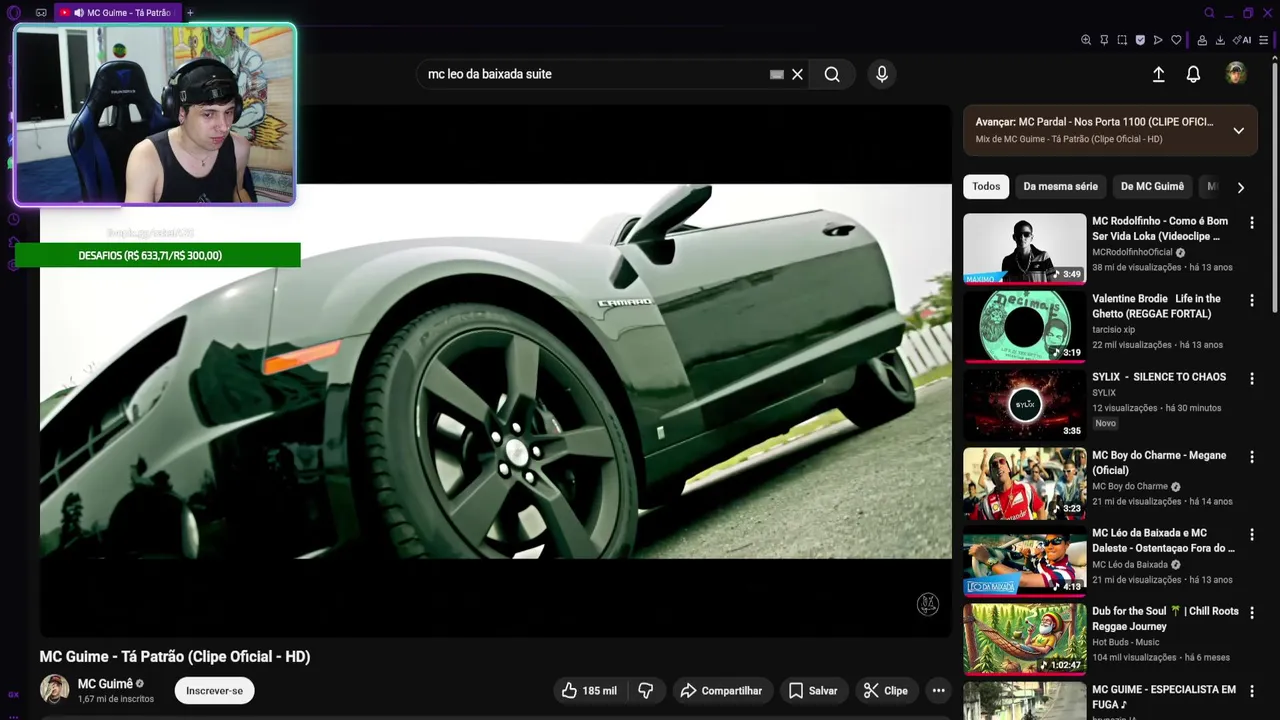Open Dub for the Soul Chill Roots title

tap(1165, 618)
